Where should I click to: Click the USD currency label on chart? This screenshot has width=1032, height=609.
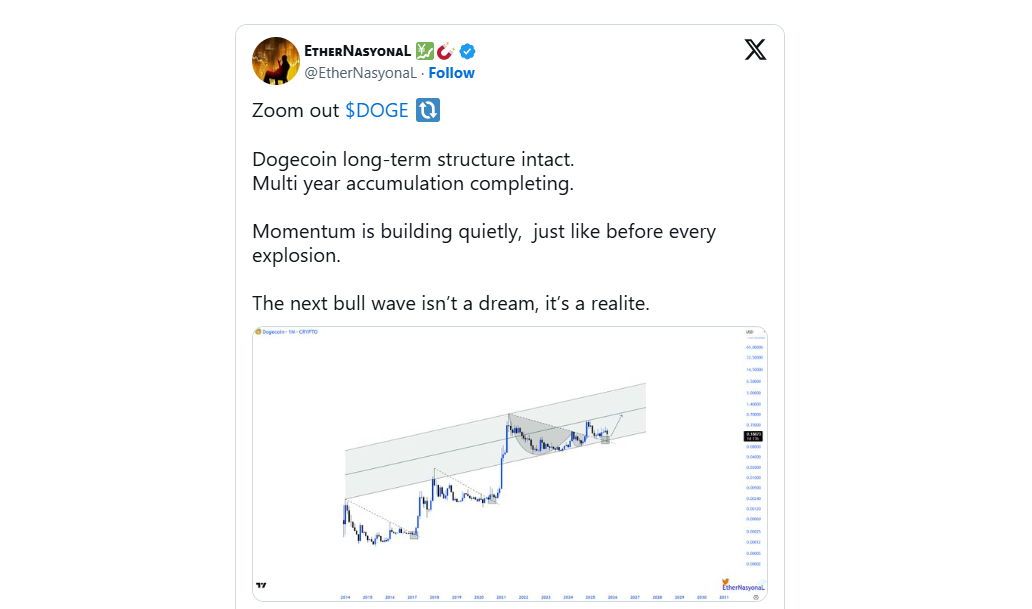(749, 332)
